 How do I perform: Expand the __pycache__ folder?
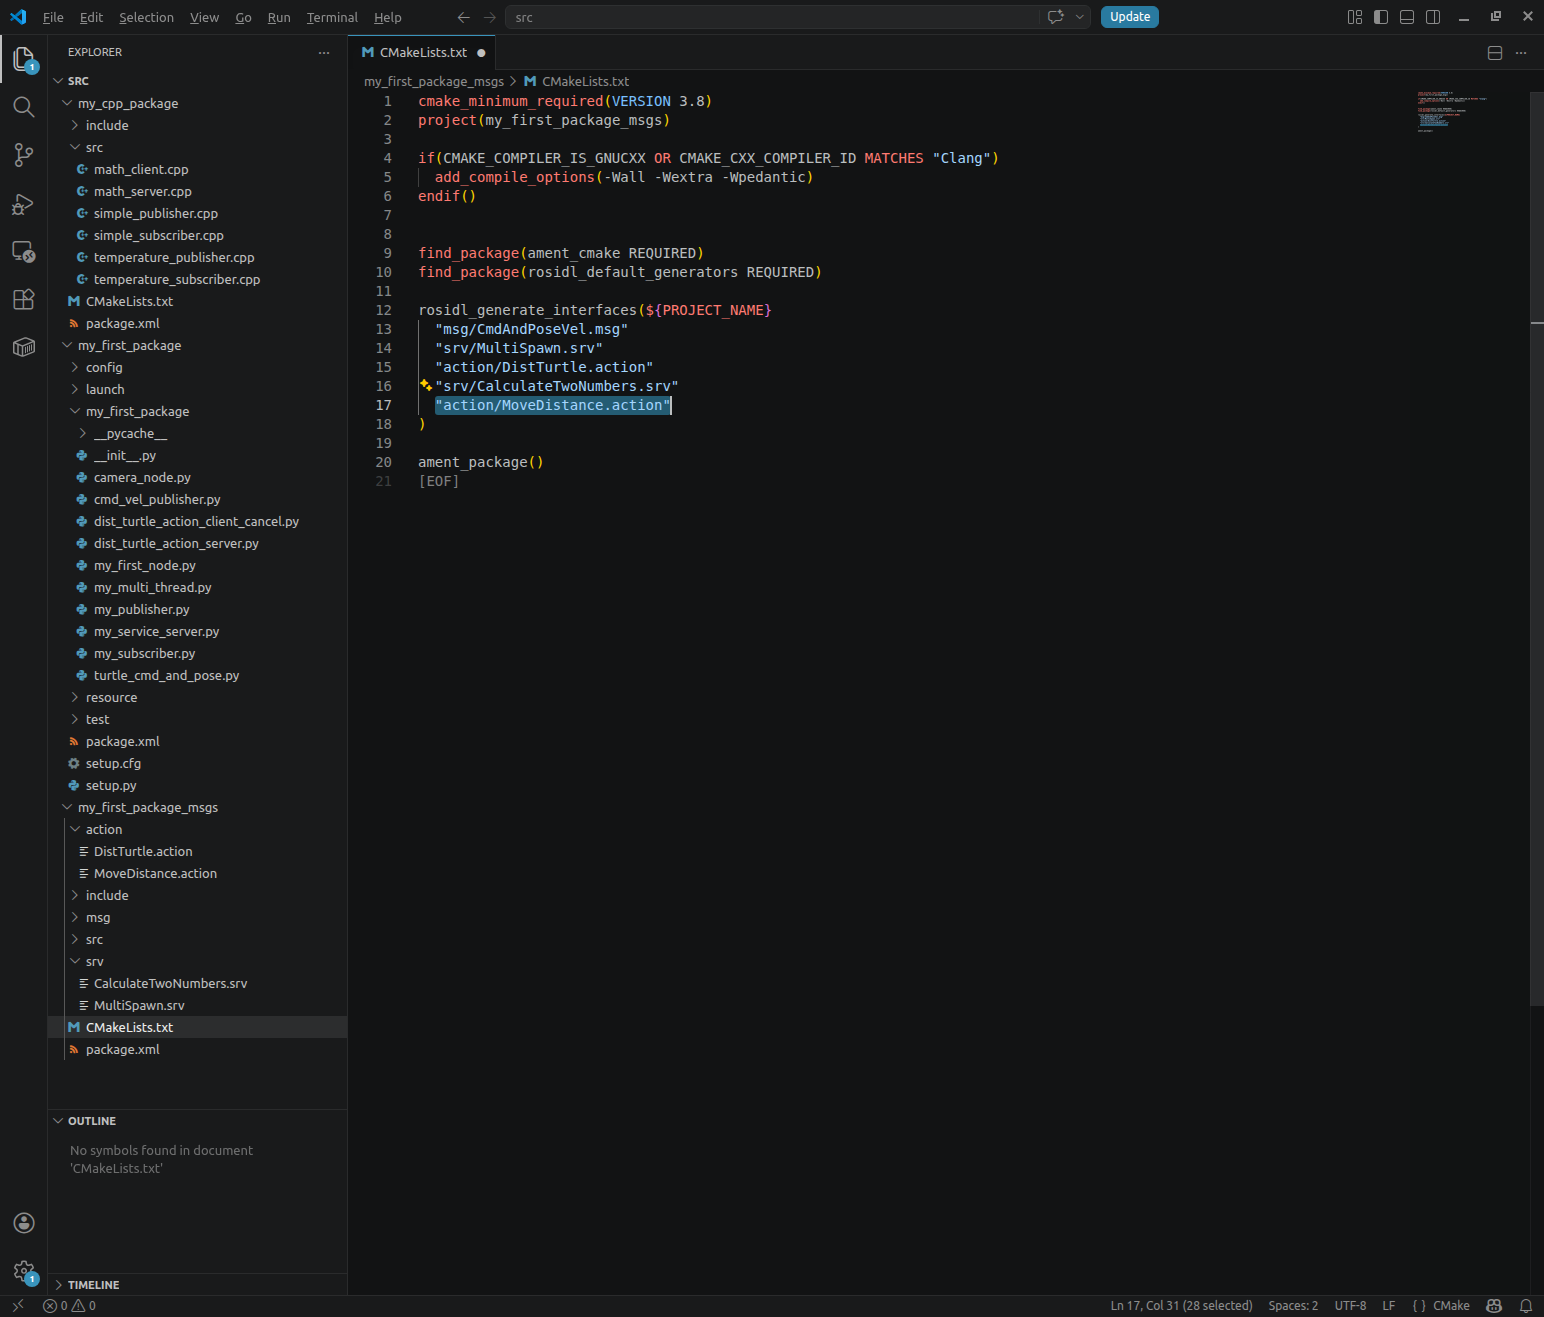coord(83,433)
